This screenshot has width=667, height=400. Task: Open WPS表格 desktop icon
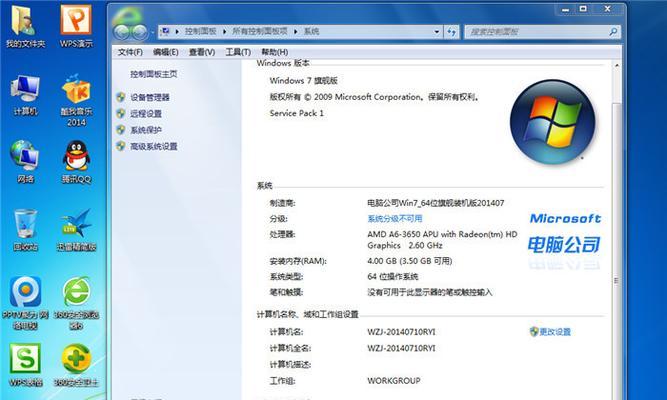tap(26, 359)
